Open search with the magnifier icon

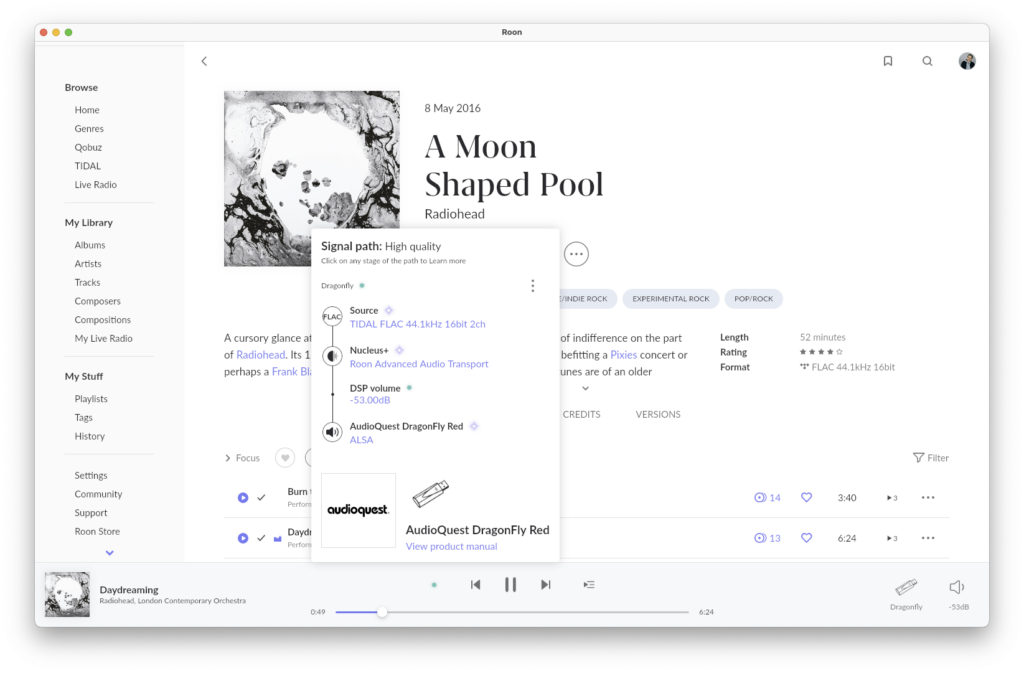(927, 61)
